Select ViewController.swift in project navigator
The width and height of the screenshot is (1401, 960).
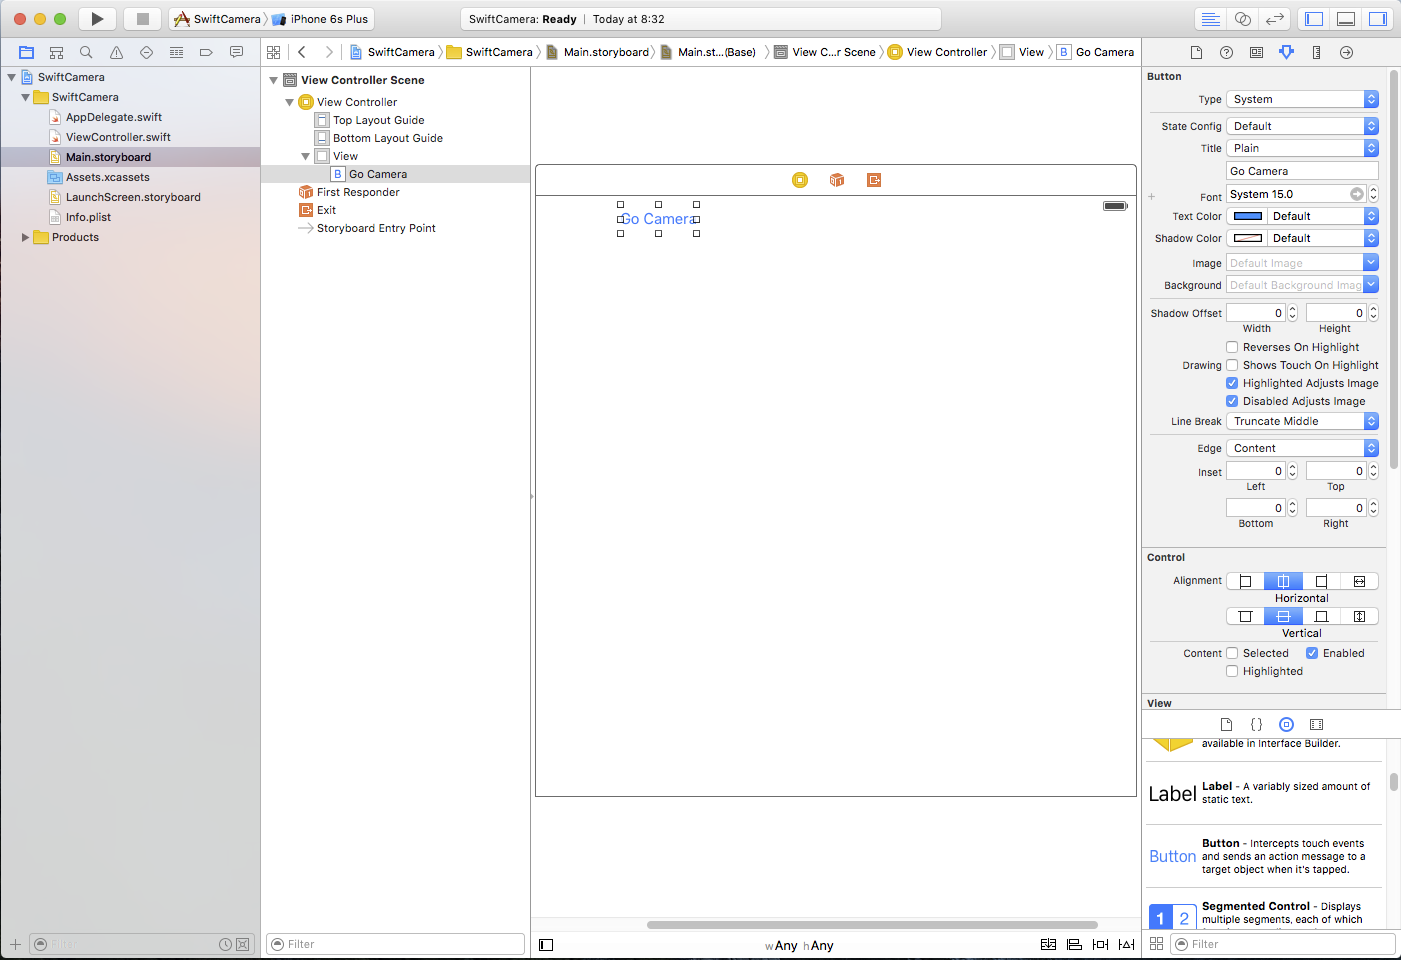(118, 137)
